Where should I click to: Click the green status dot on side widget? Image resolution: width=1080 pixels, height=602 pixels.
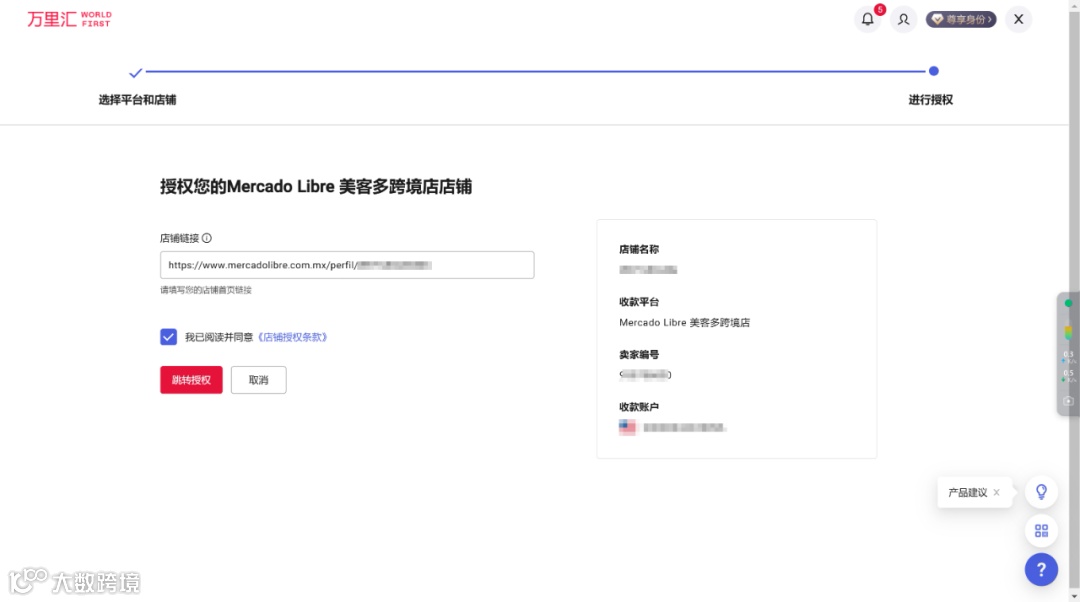[x=1068, y=303]
